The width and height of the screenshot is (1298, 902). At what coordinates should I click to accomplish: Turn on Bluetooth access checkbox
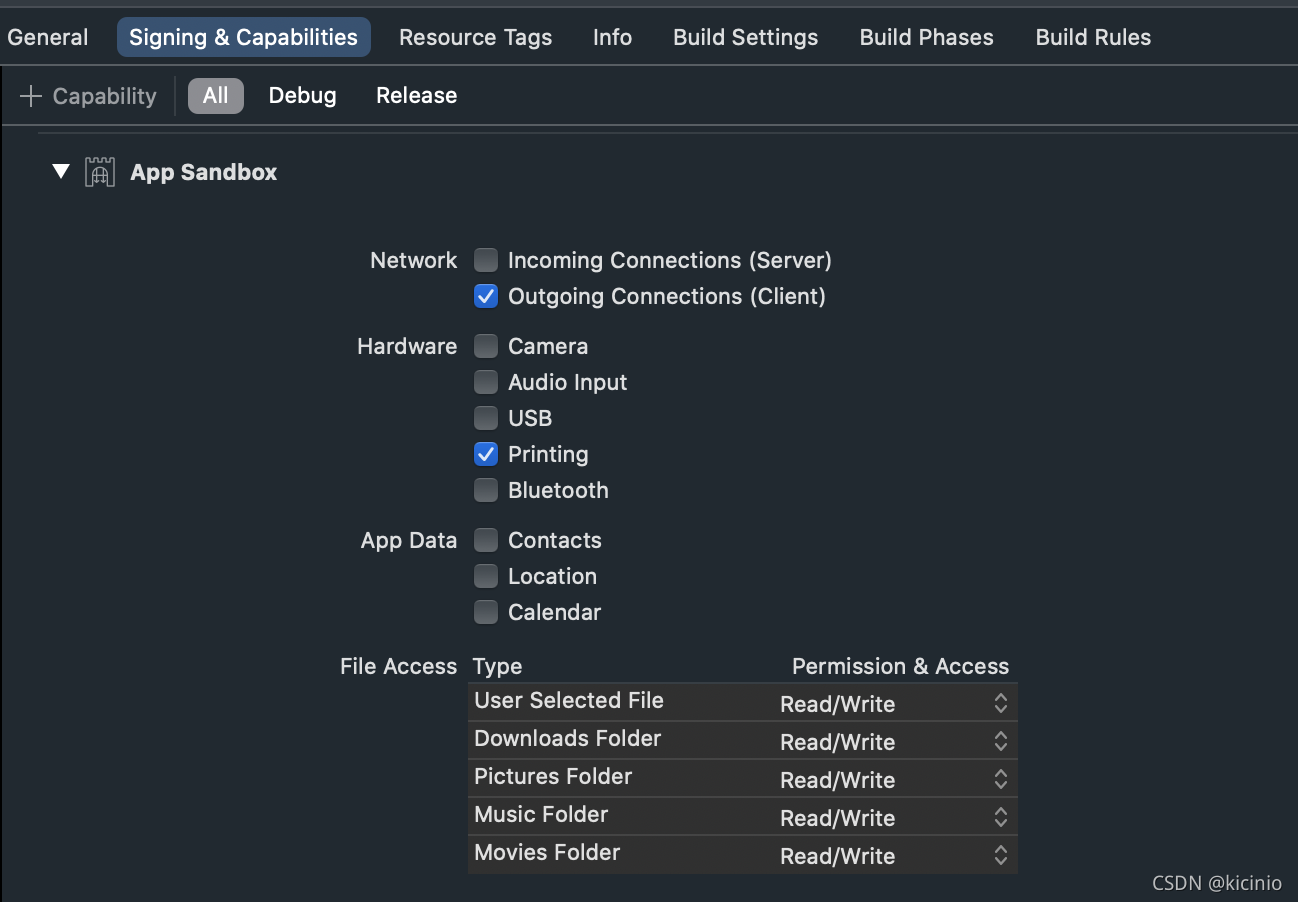coord(486,491)
